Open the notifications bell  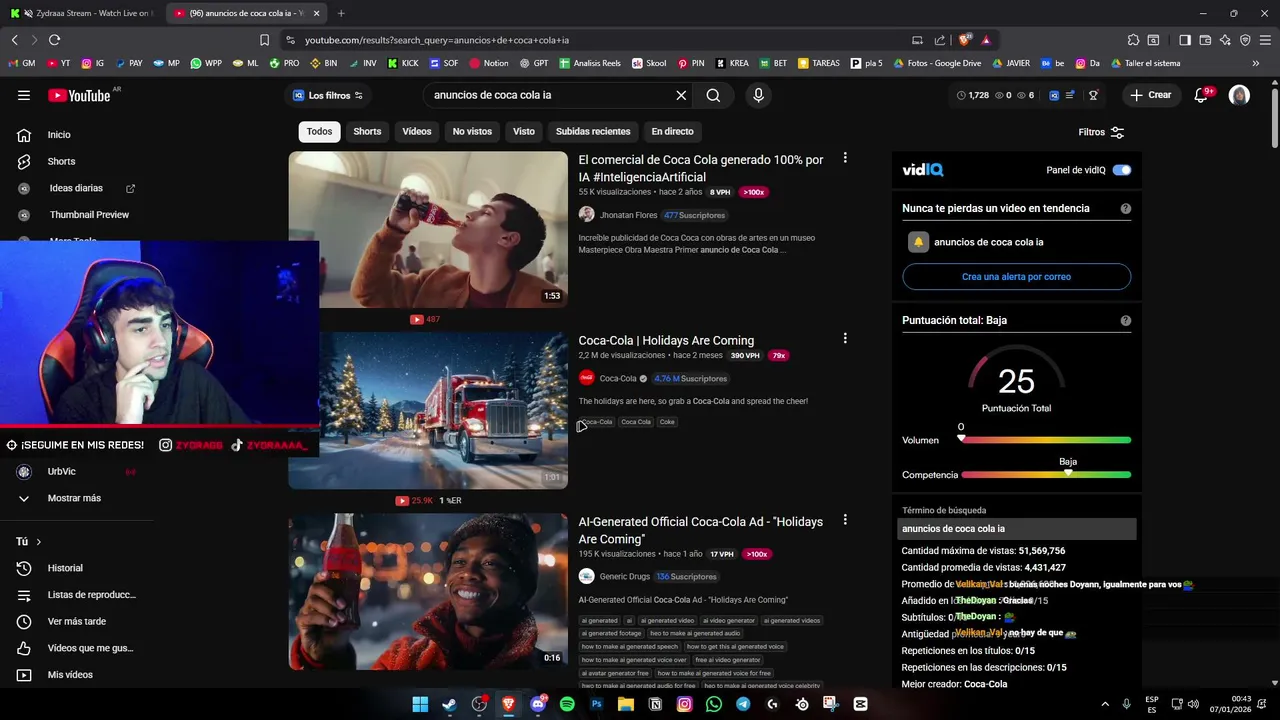click(1201, 95)
